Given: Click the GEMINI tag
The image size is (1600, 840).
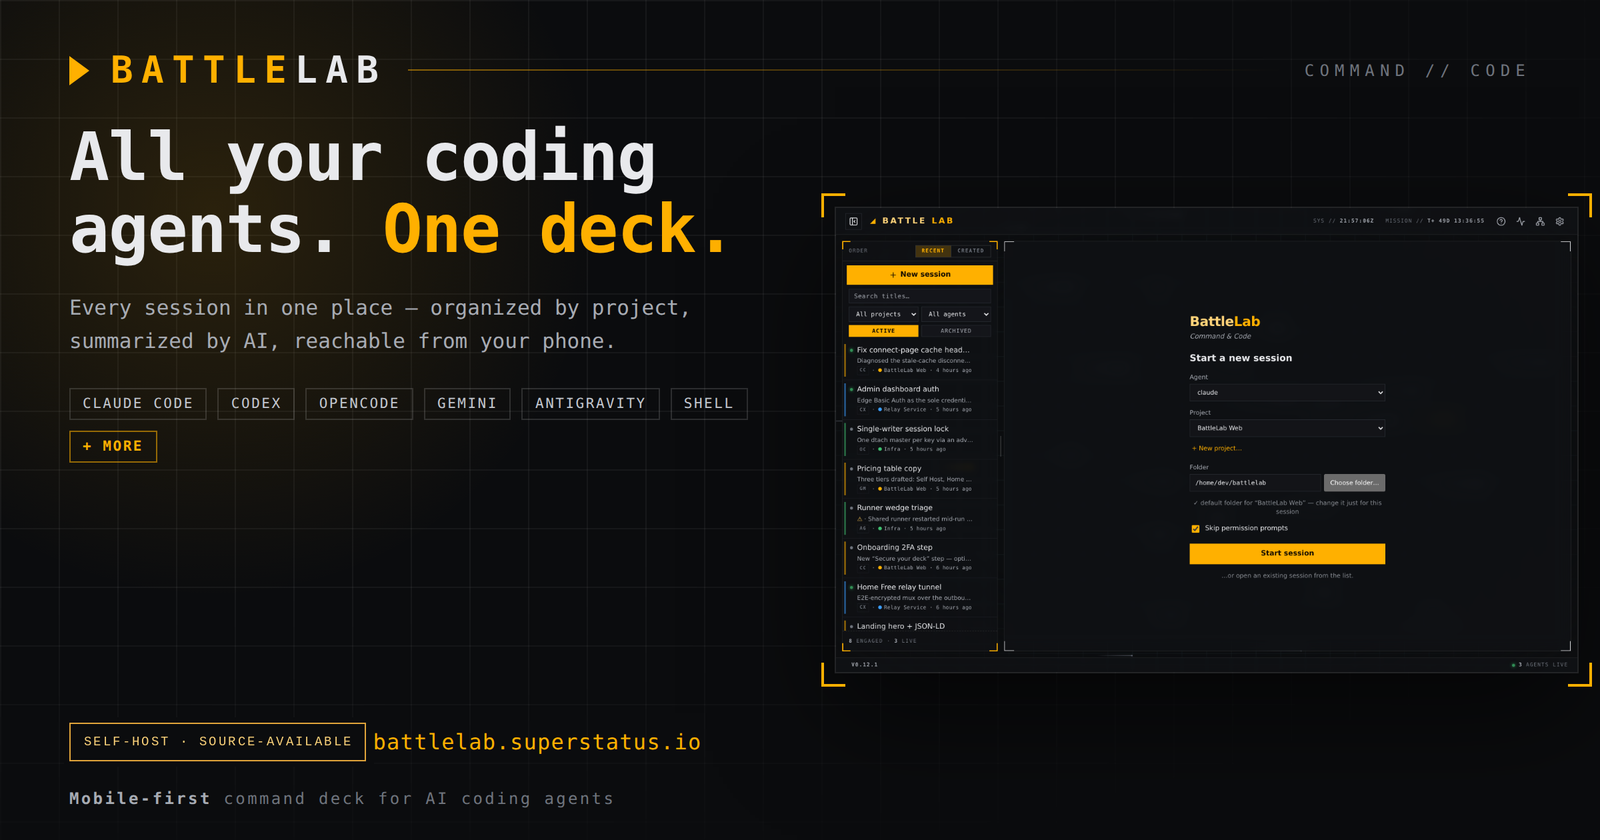Looking at the screenshot, I should (467, 403).
